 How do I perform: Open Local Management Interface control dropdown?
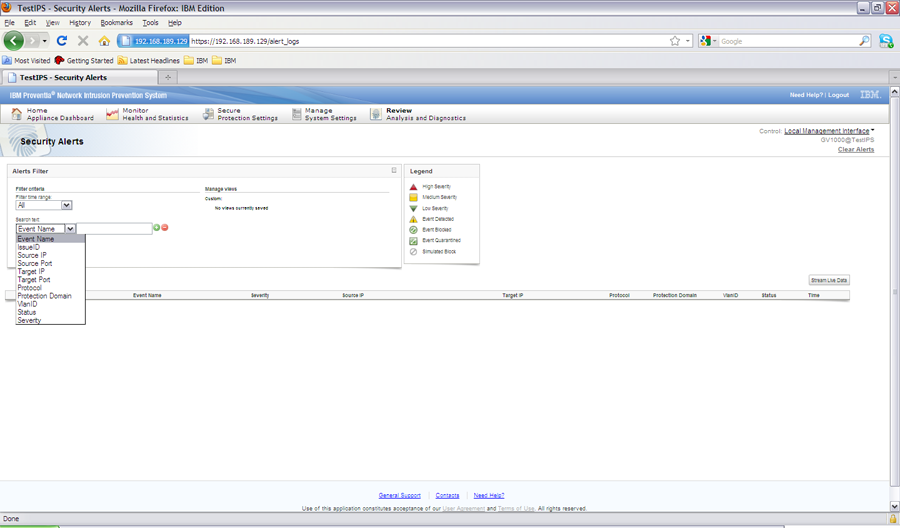829,131
